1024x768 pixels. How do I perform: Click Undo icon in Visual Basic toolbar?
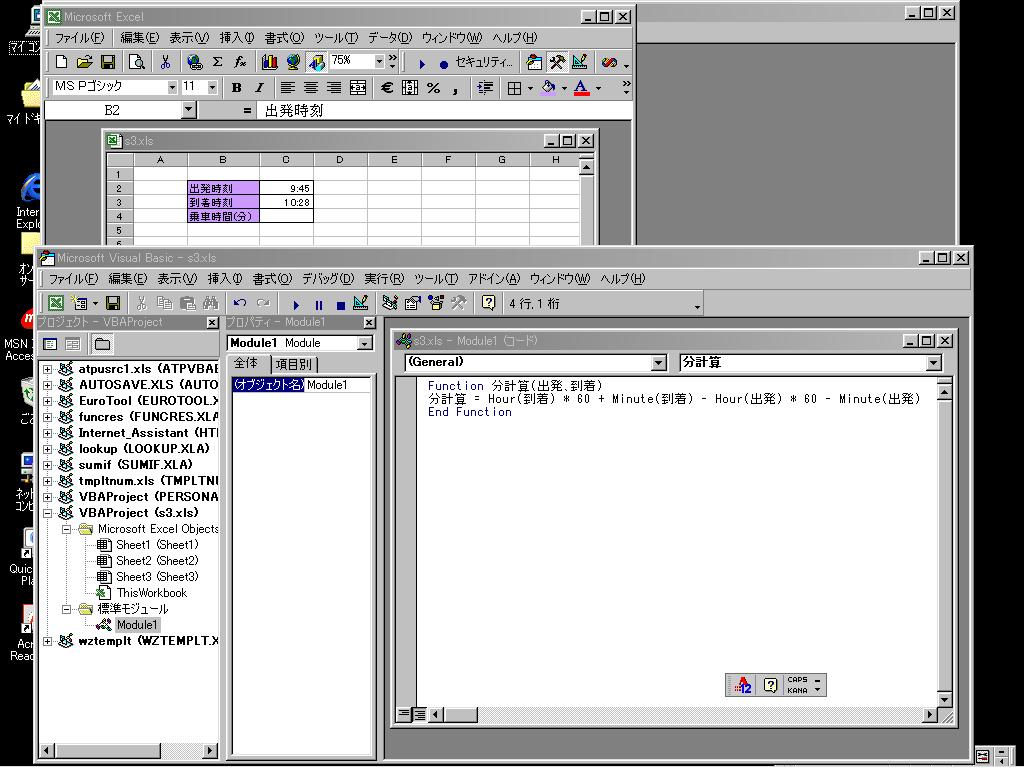tap(240, 303)
